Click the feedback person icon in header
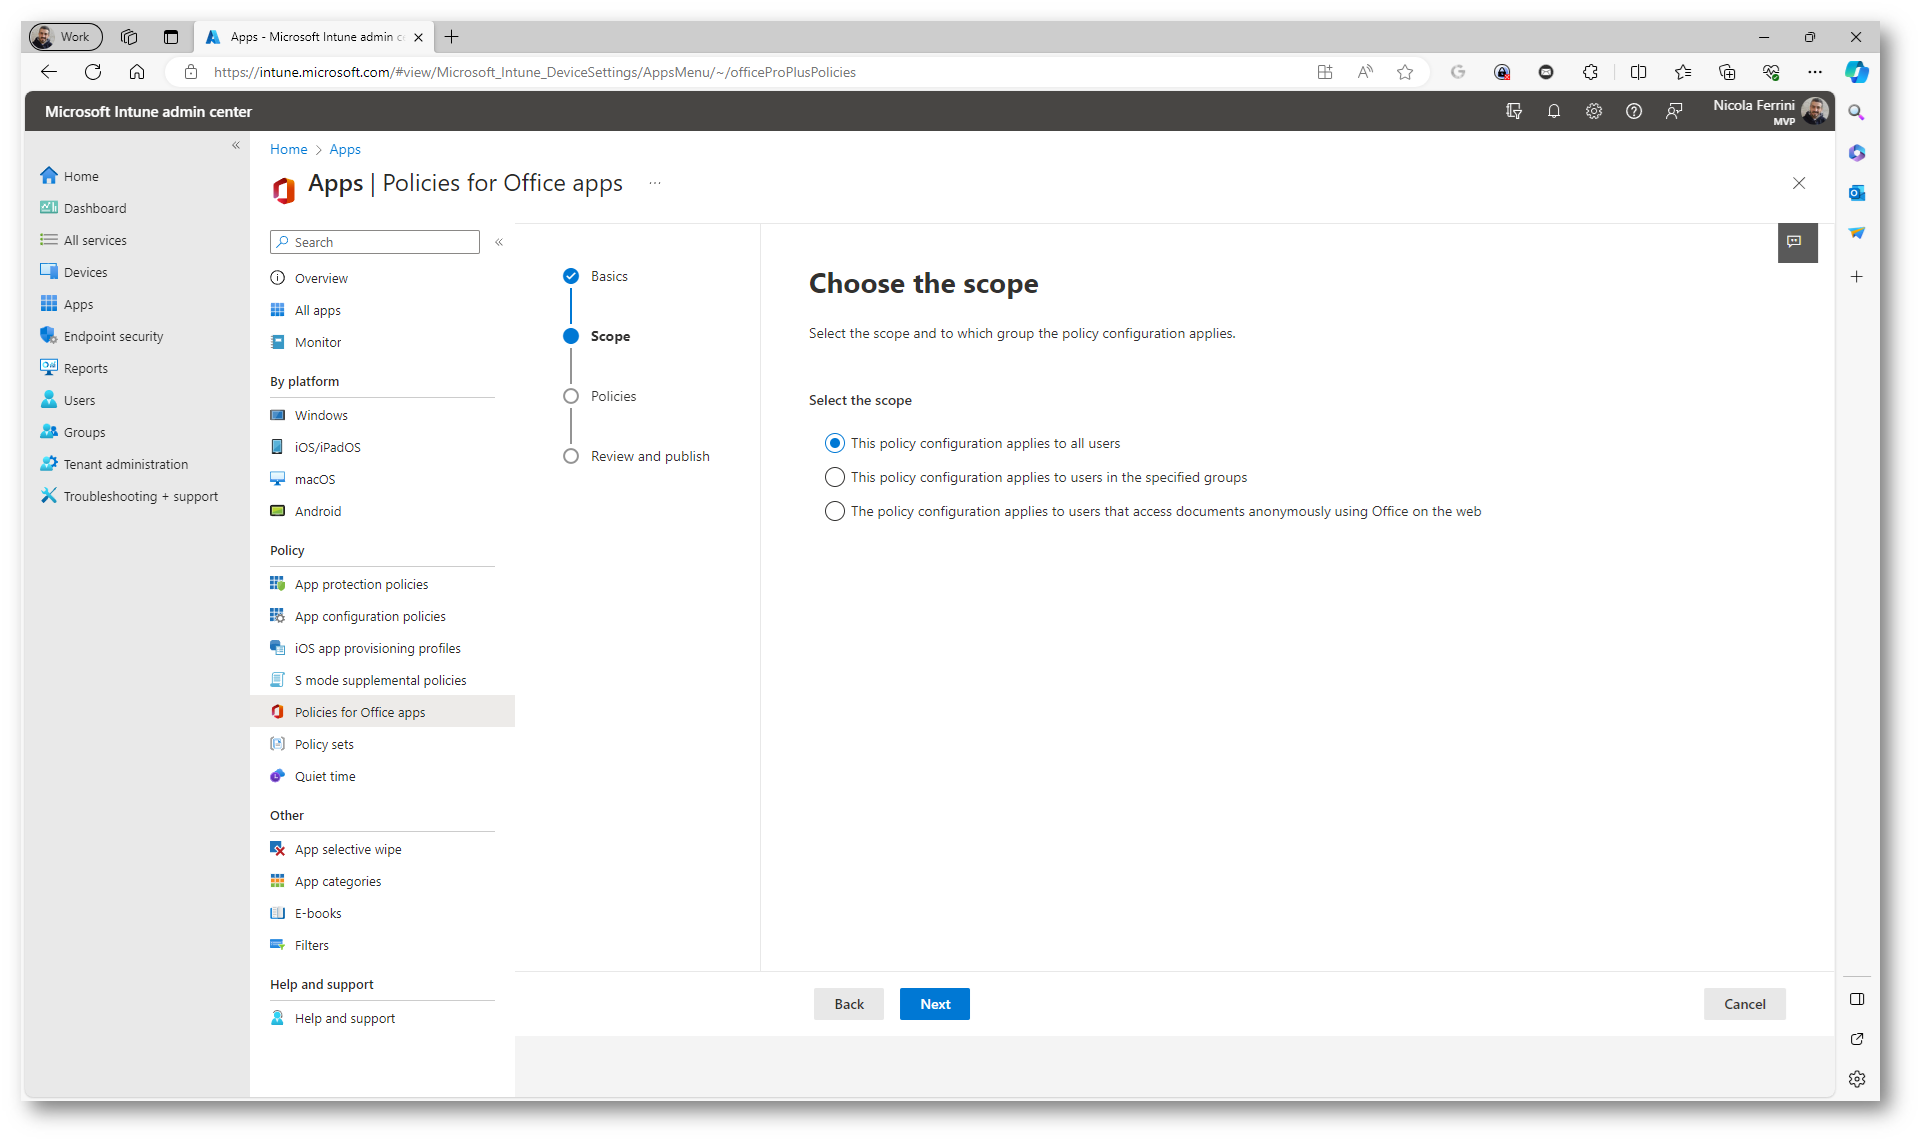 1674,111
